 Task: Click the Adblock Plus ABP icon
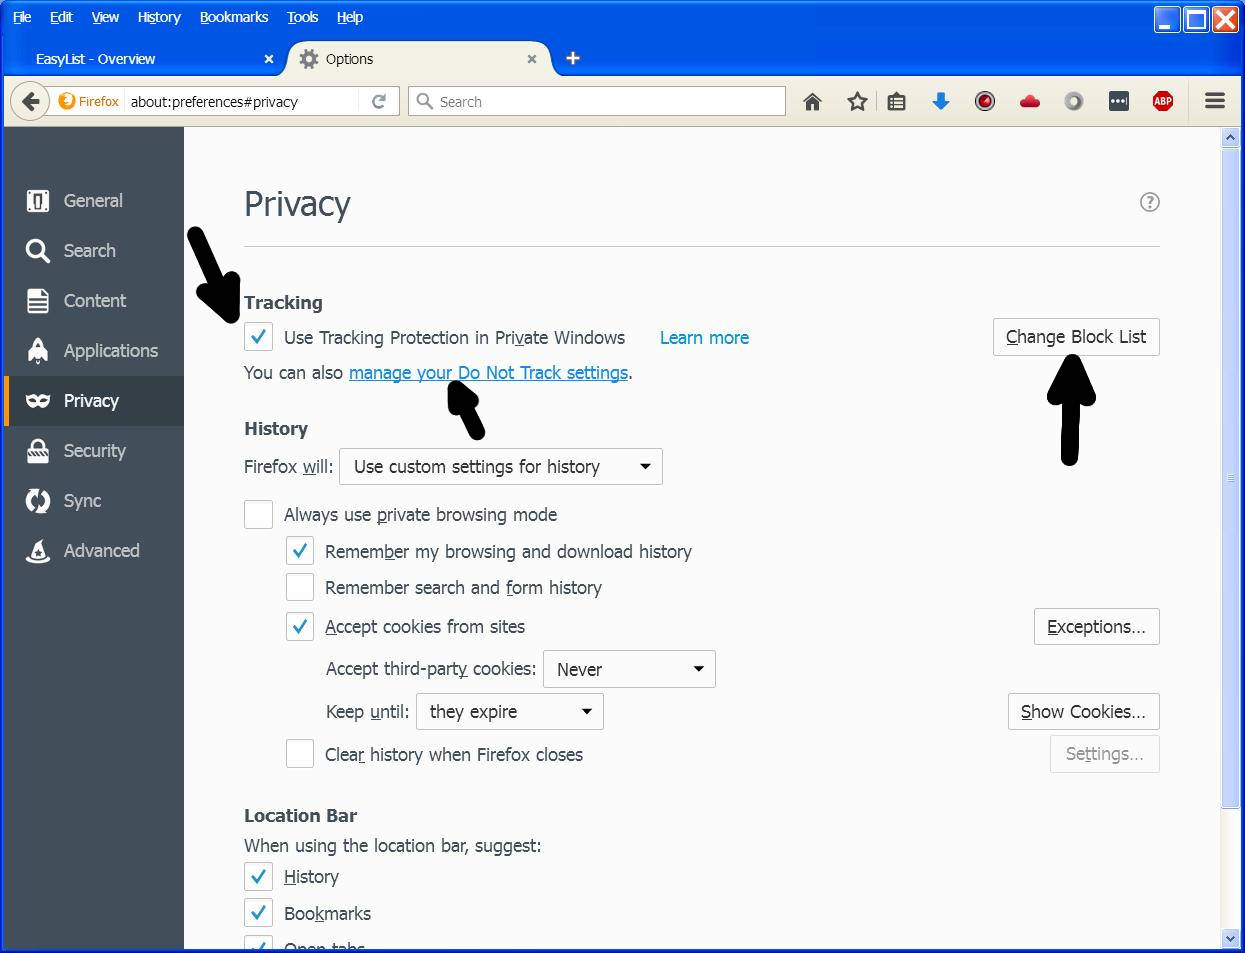[1162, 101]
